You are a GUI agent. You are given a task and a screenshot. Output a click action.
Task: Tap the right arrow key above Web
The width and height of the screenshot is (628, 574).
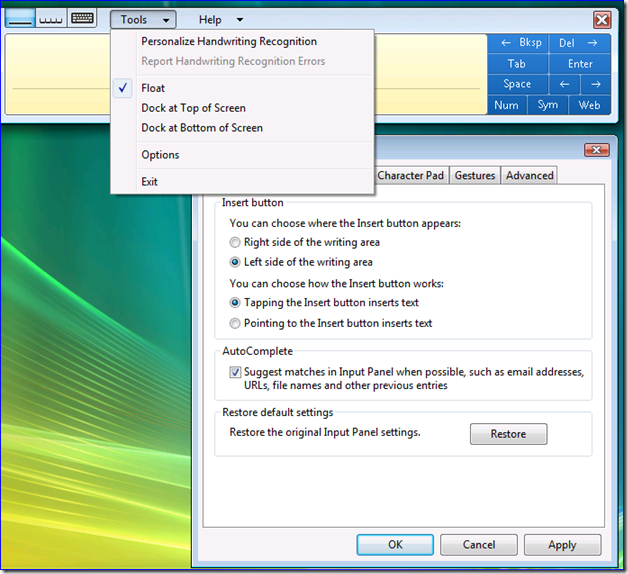pyautogui.click(x=596, y=84)
